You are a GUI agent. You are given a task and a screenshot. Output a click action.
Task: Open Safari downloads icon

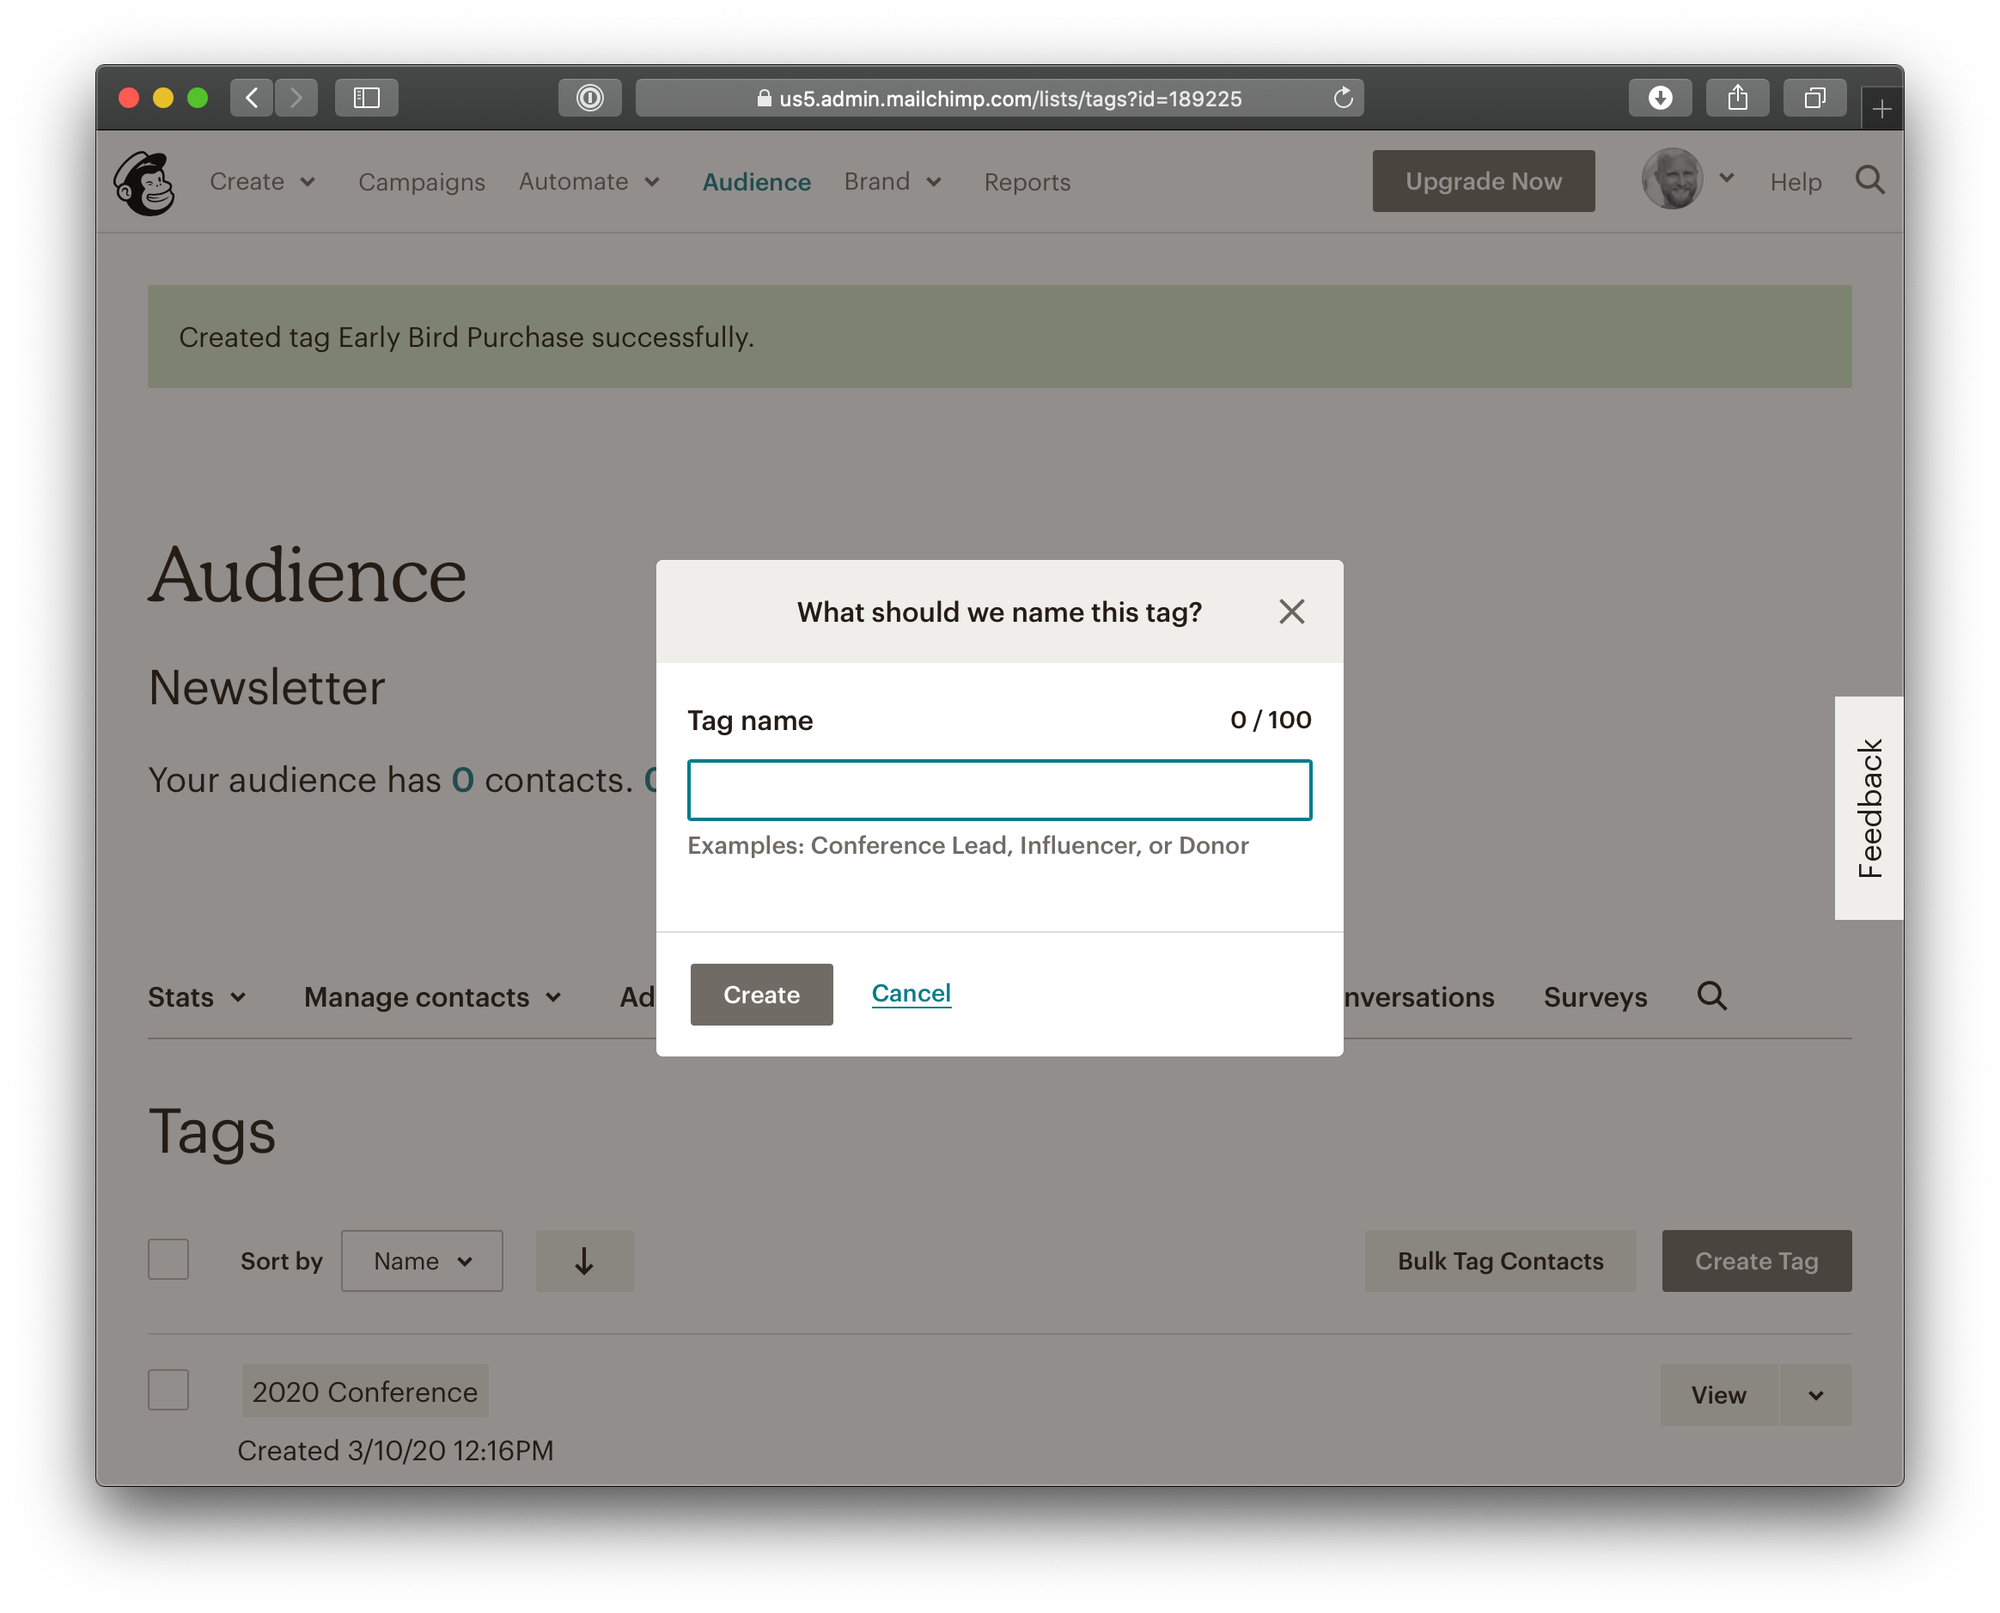coord(1660,98)
